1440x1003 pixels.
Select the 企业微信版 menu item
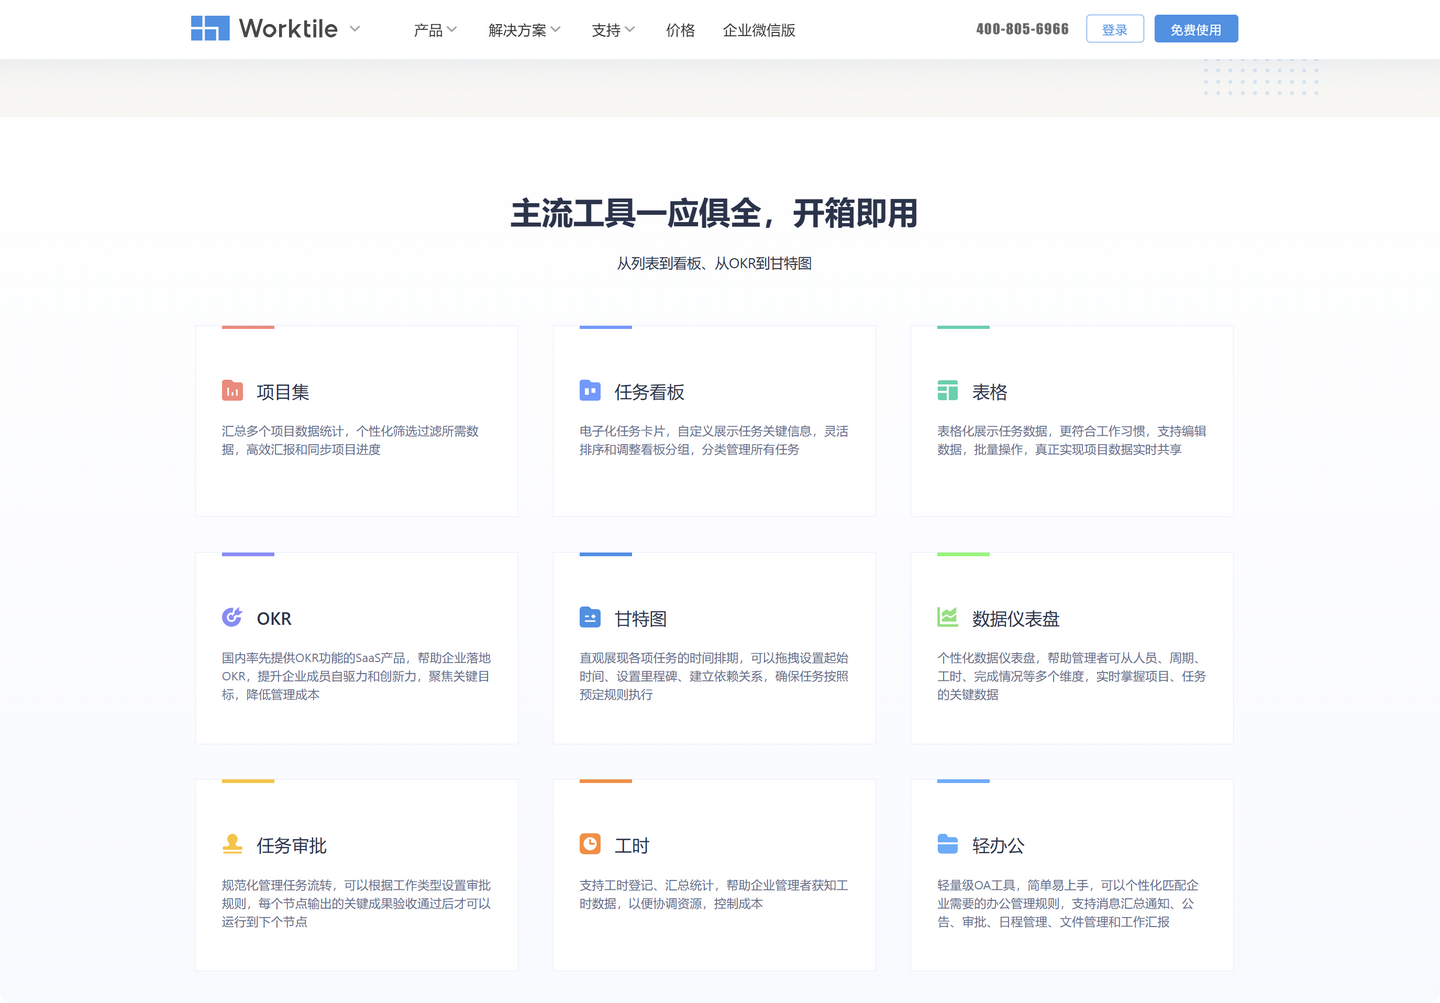759,30
